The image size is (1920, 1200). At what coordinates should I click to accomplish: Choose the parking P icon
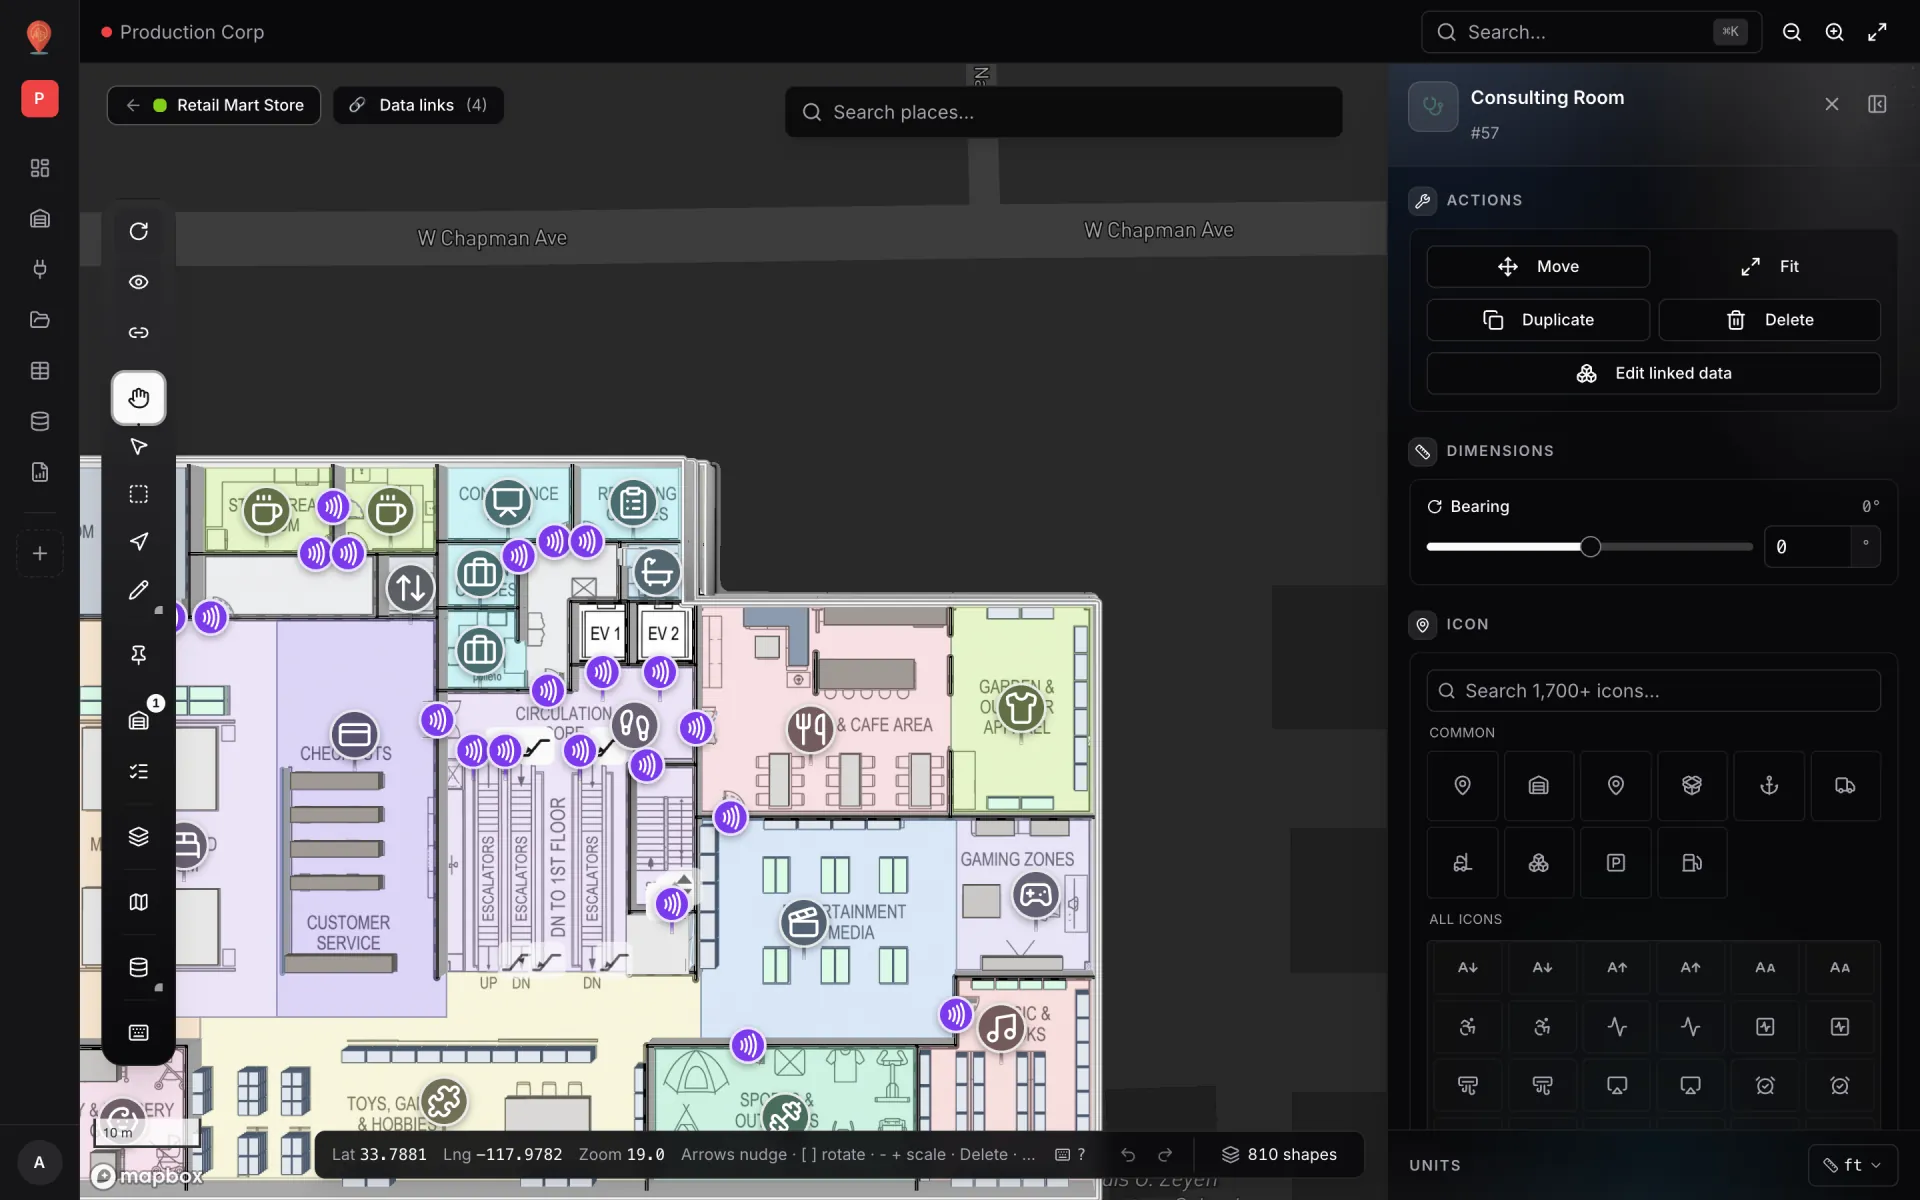(x=1615, y=863)
